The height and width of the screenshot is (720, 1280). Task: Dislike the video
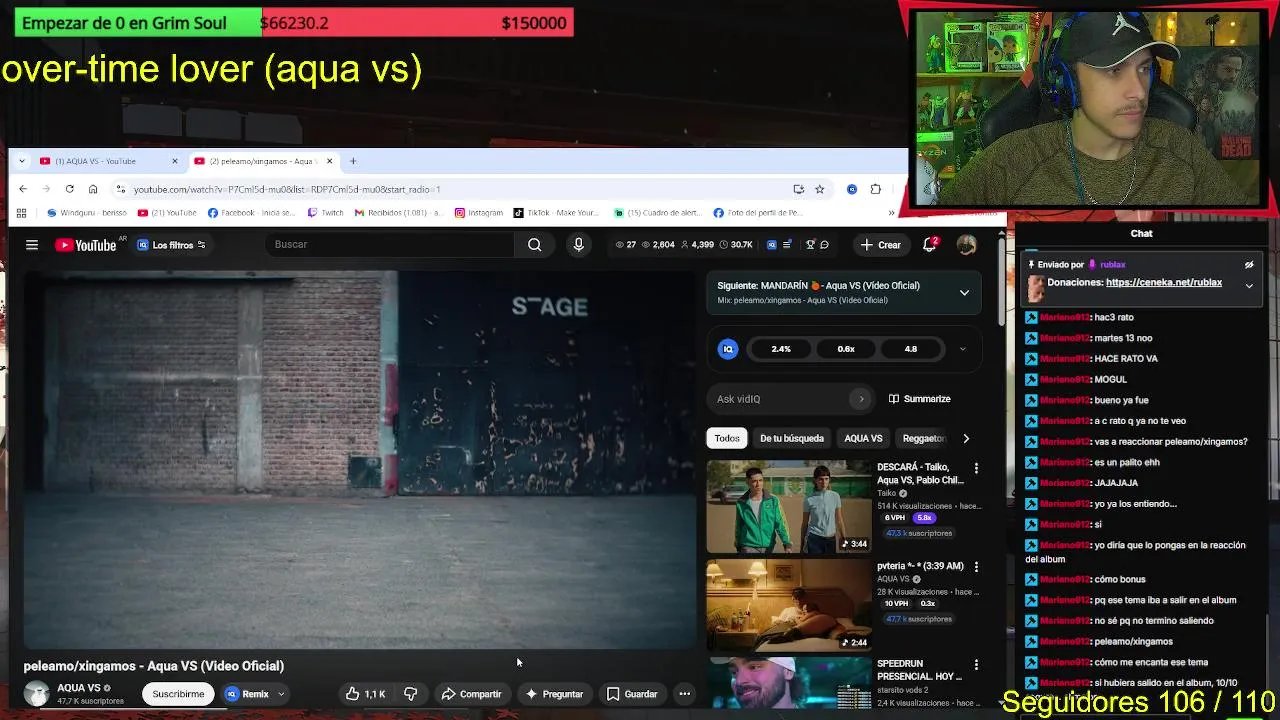pos(410,694)
